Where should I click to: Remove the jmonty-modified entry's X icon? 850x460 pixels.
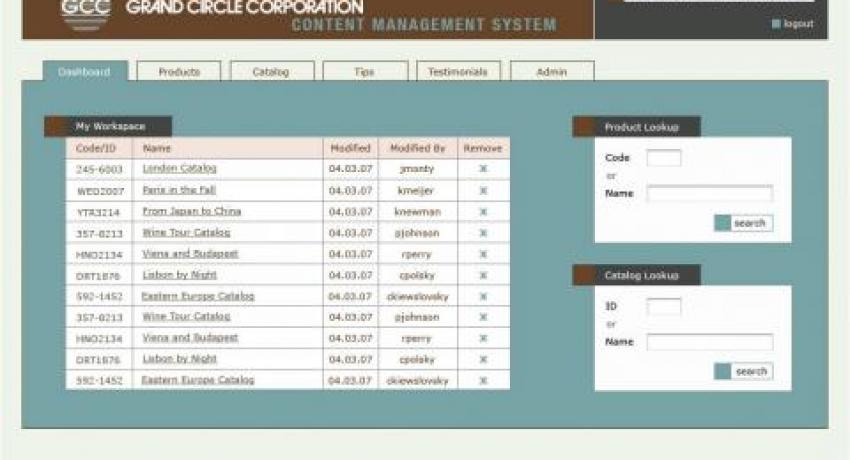(x=483, y=169)
